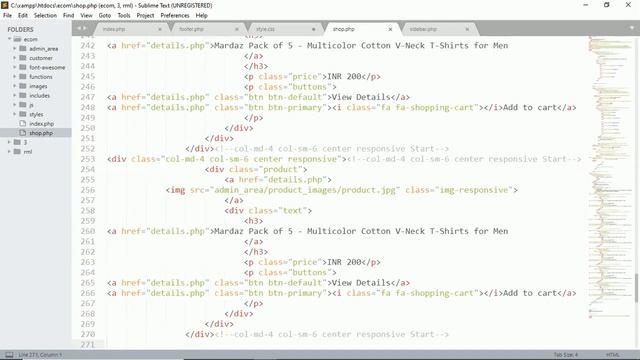Click "INR 200" on line 263

click(344, 262)
